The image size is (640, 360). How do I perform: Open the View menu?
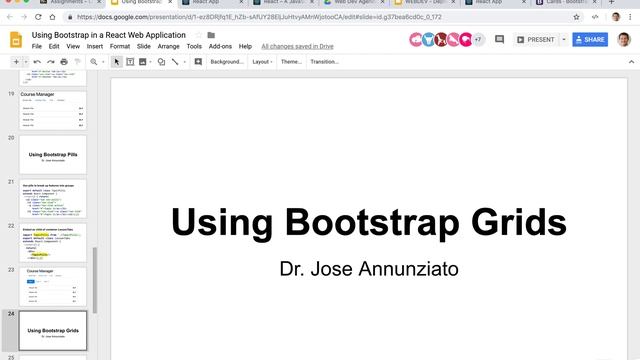pyautogui.click(x=73, y=47)
